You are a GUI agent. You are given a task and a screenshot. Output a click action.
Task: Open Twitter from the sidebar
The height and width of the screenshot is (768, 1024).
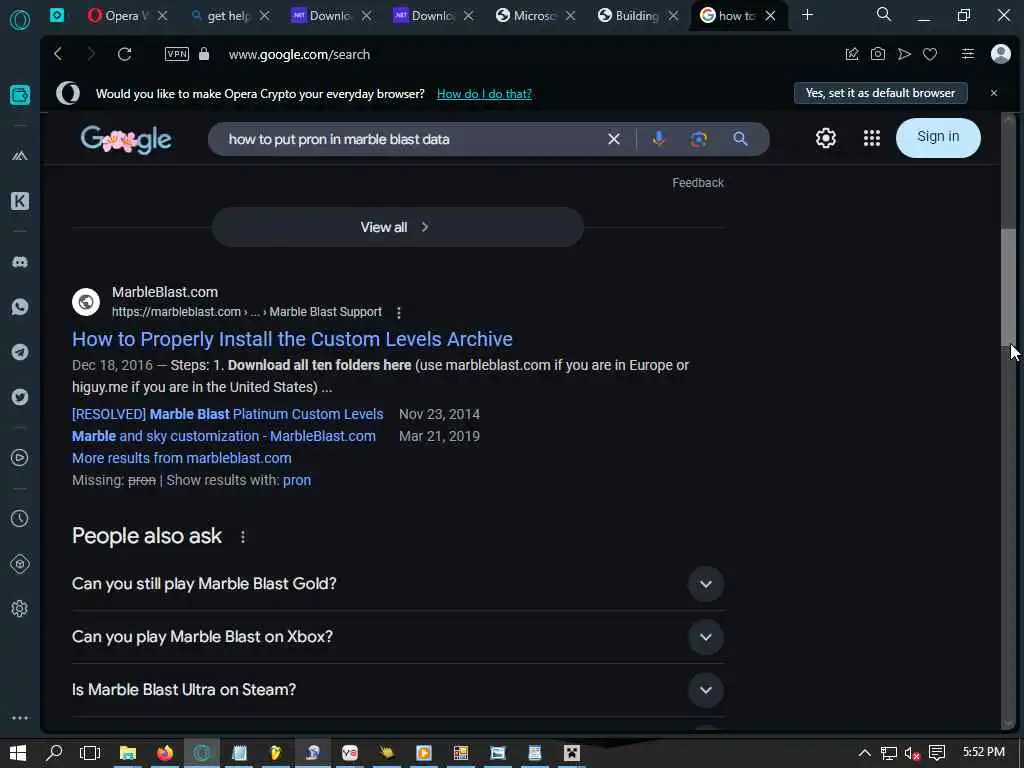point(20,397)
